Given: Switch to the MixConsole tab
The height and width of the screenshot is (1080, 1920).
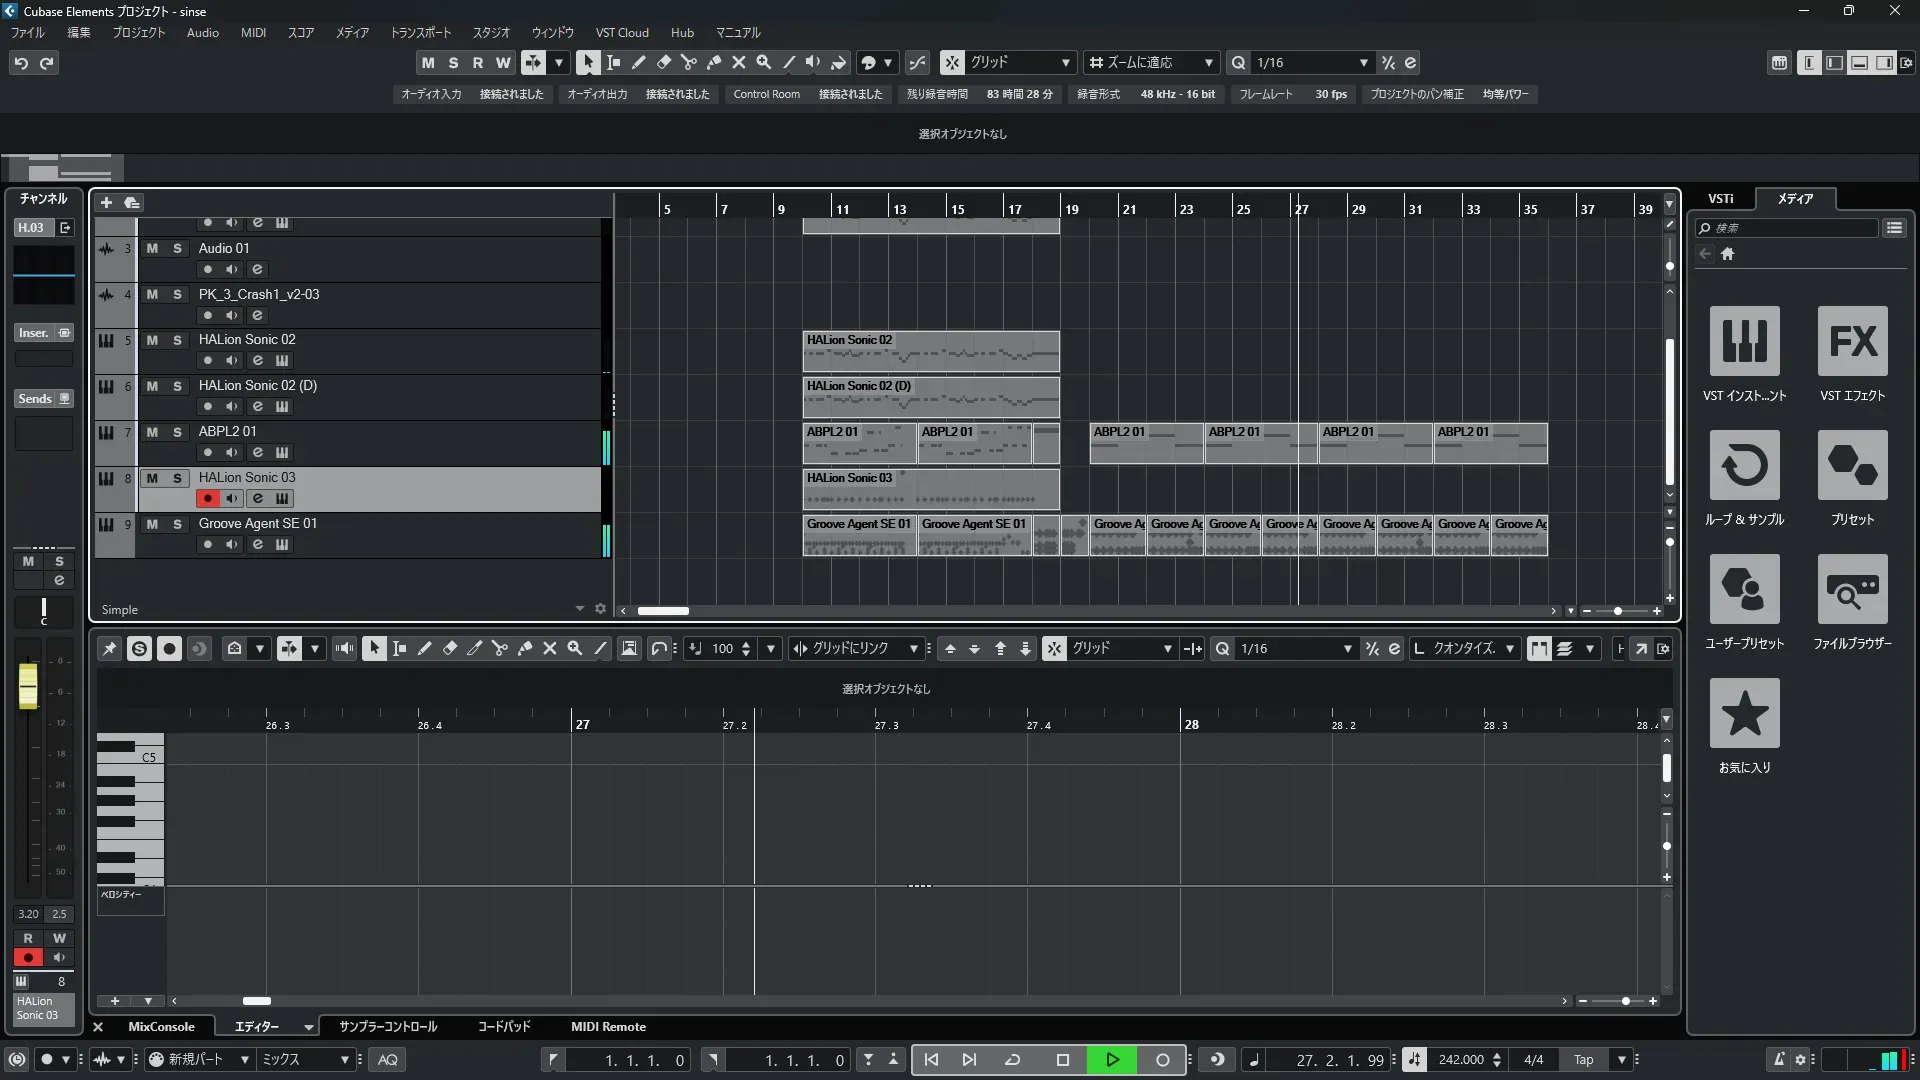Looking at the screenshot, I should click(161, 1026).
